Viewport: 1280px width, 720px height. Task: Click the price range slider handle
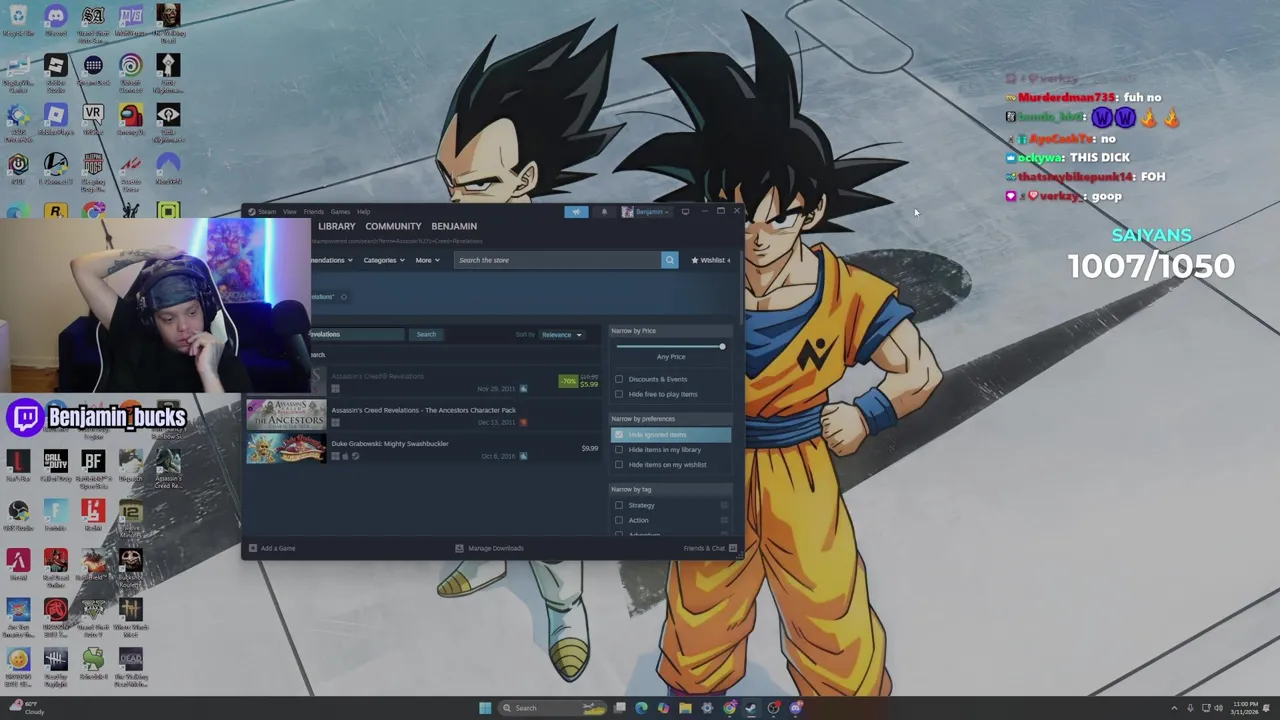tap(722, 346)
